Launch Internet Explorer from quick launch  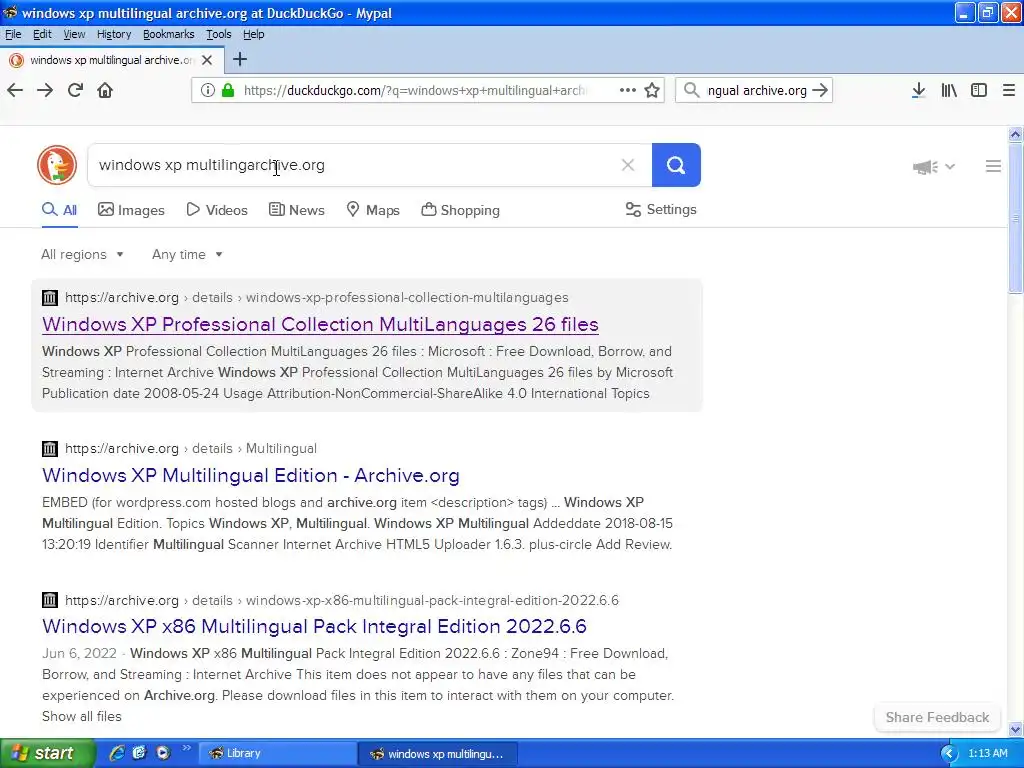coord(117,753)
